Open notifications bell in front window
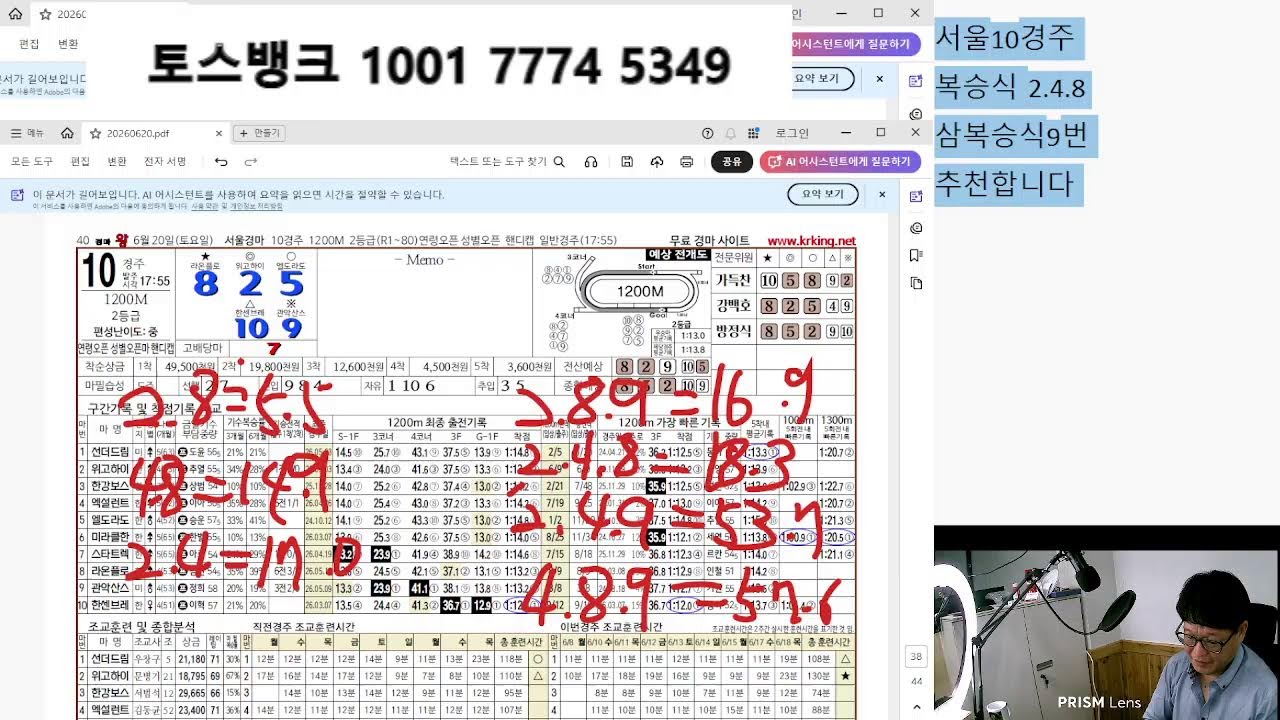The height and width of the screenshot is (720, 1280). [x=730, y=133]
